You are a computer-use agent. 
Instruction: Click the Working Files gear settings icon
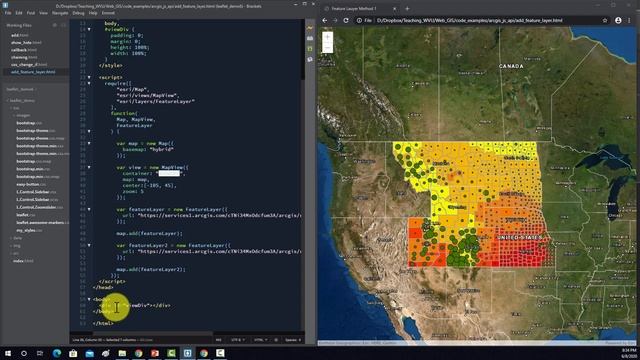pyautogui.click(x=55, y=25)
